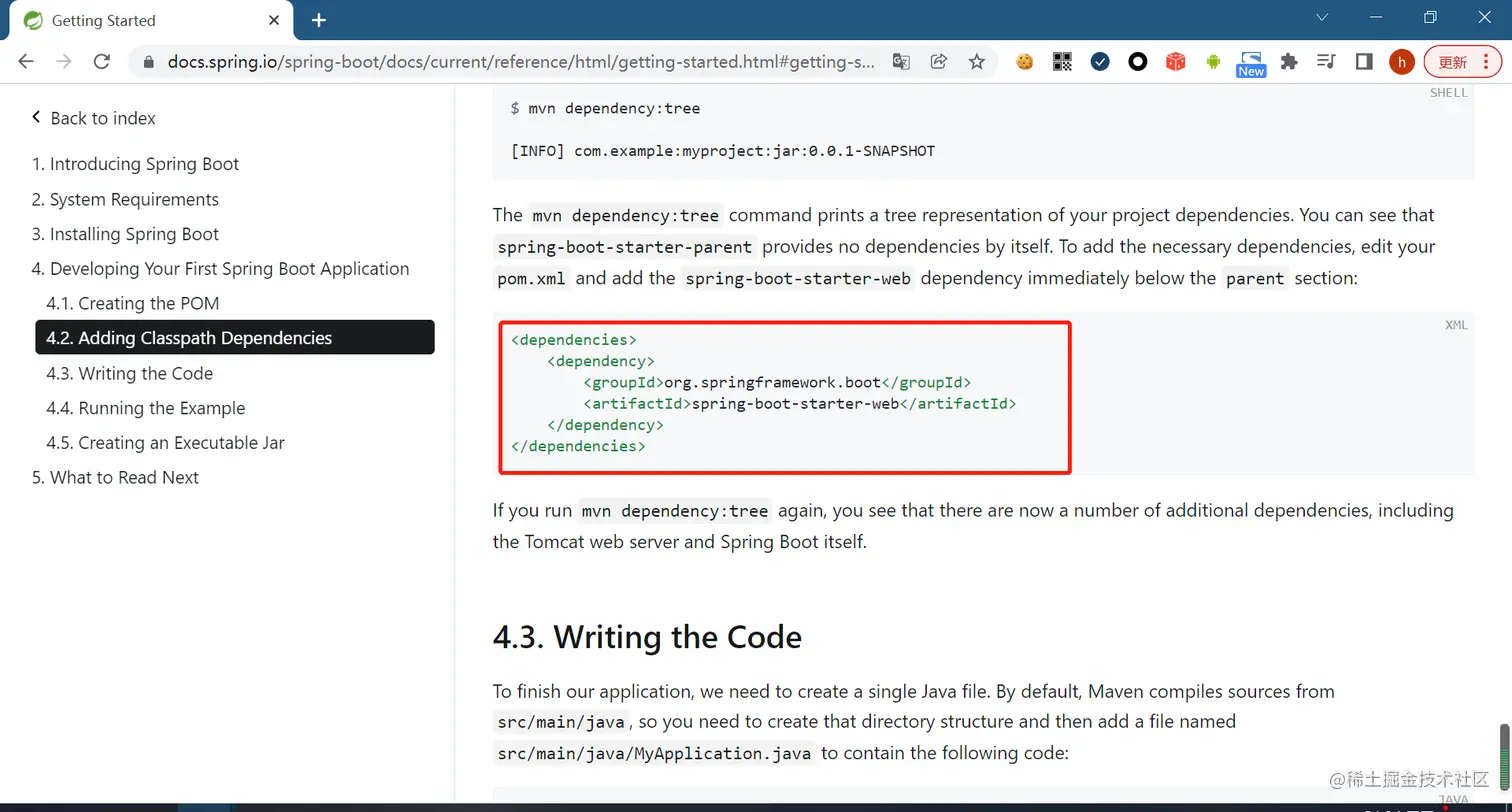Open section 3. Installing Spring Boot
This screenshot has width=1512, height=812.
tap(125, 234)
